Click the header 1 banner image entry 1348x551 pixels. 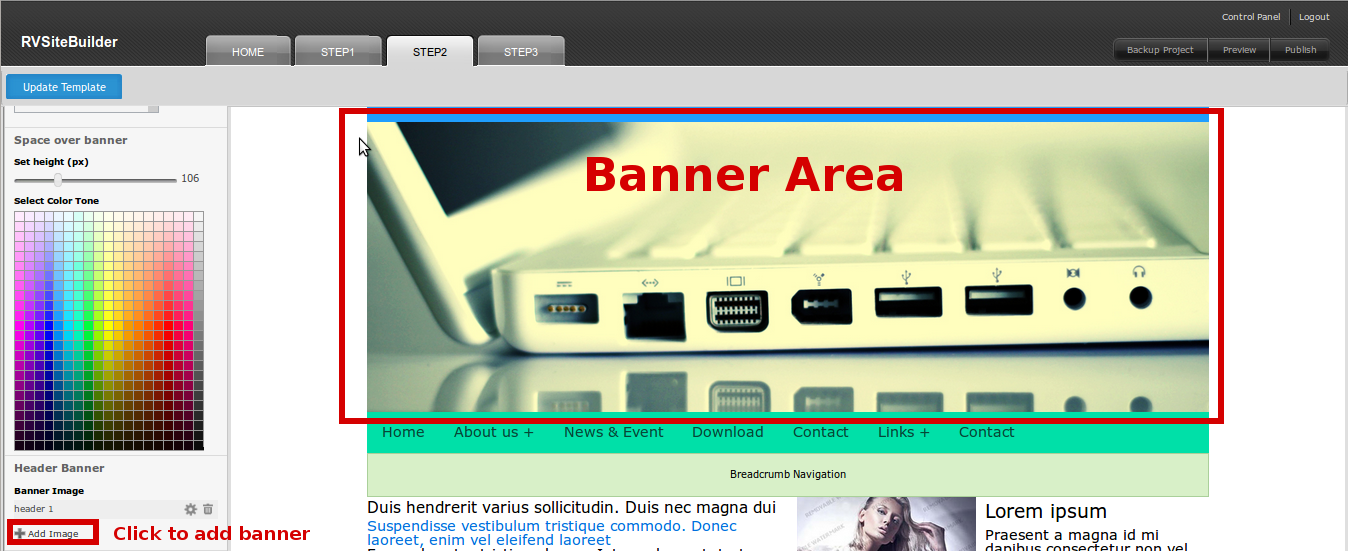click(x=34, y=509)
